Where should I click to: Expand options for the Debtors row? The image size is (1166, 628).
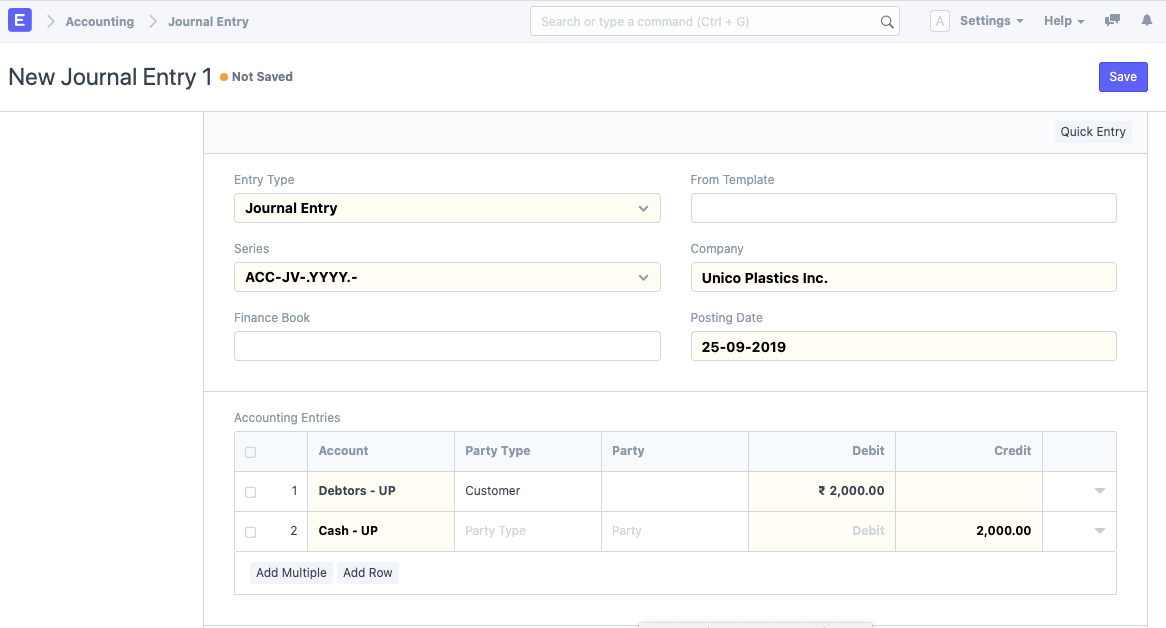1099,491
